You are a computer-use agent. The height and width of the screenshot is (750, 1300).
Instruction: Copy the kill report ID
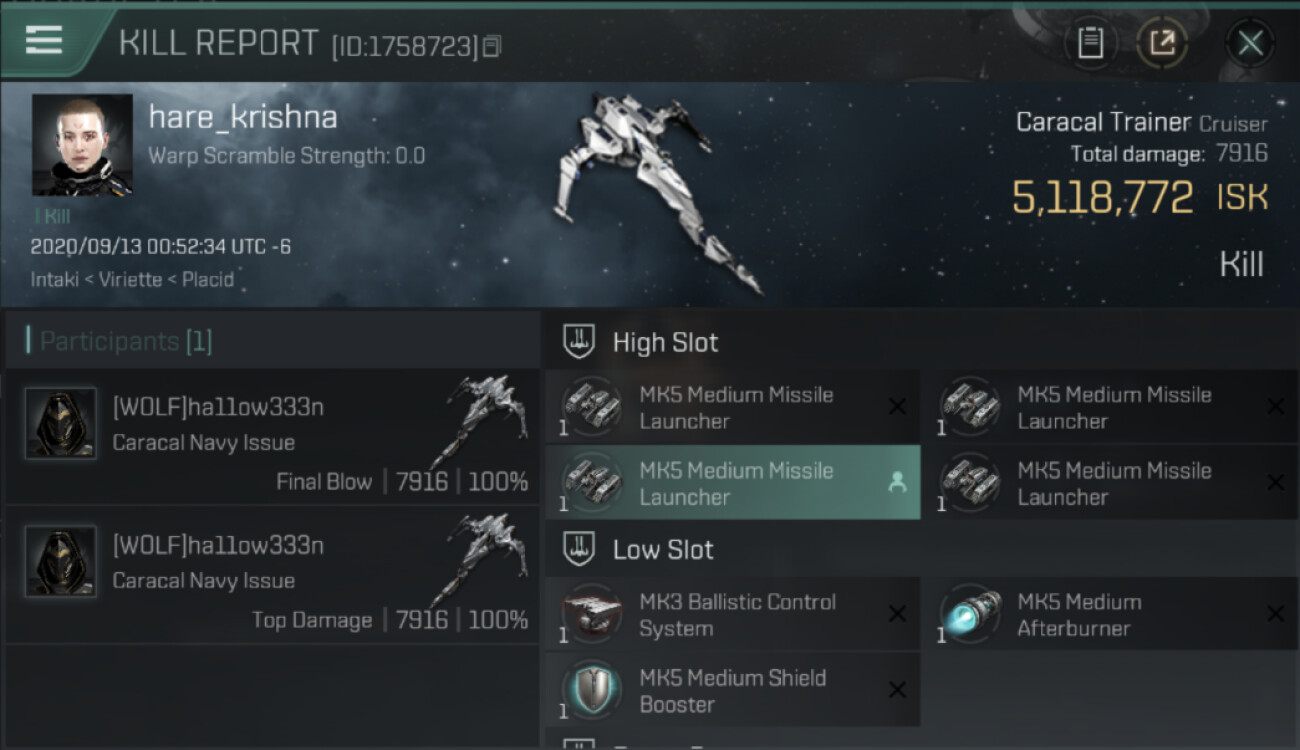pos(491,46)
